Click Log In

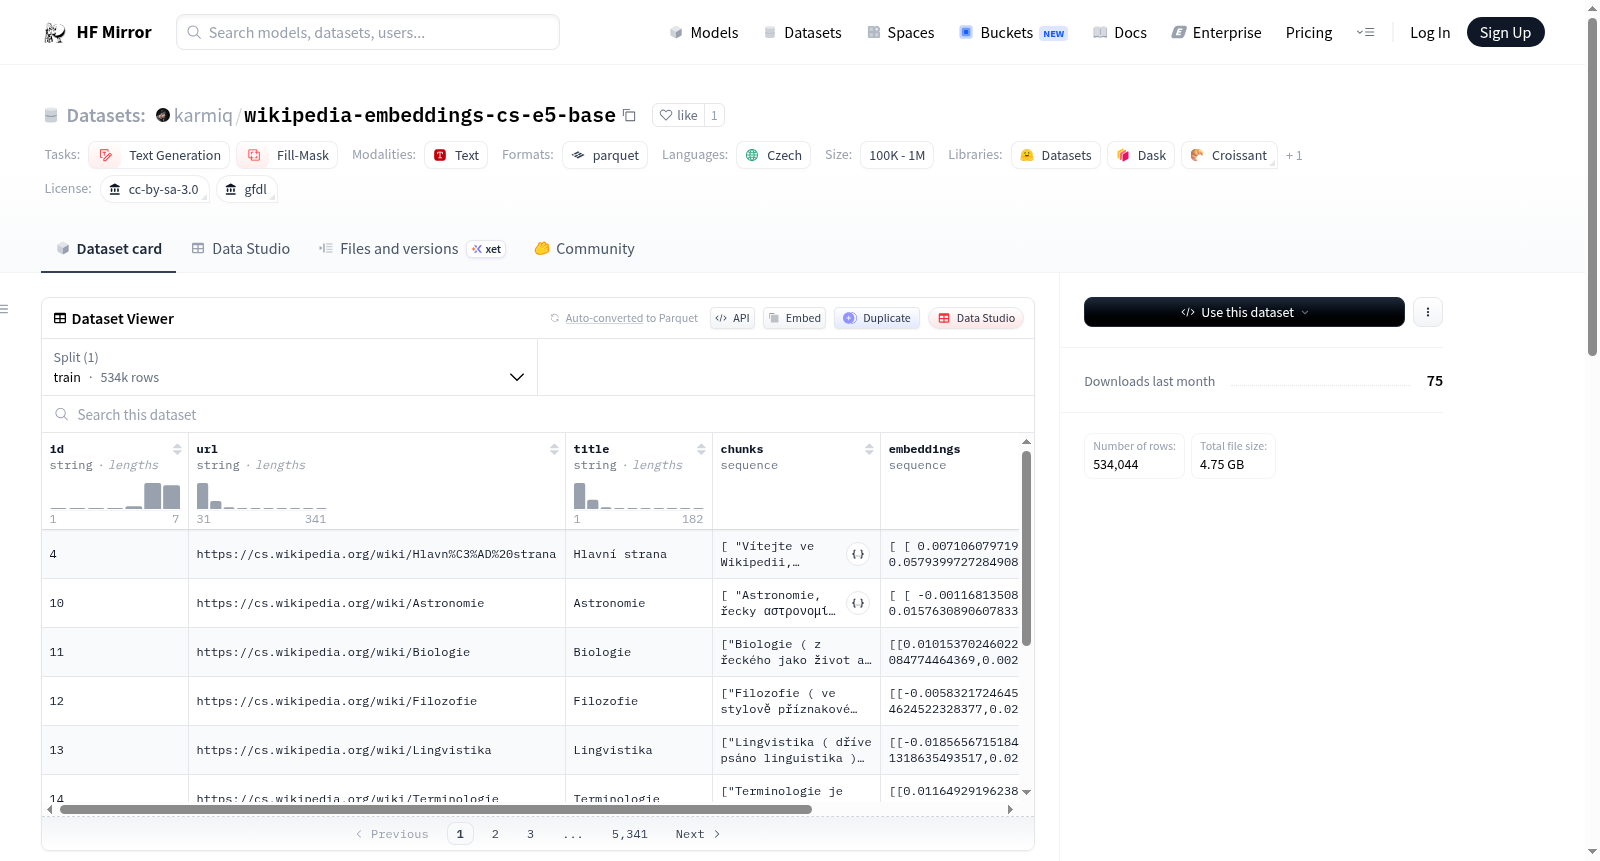tap(1430, 32)
